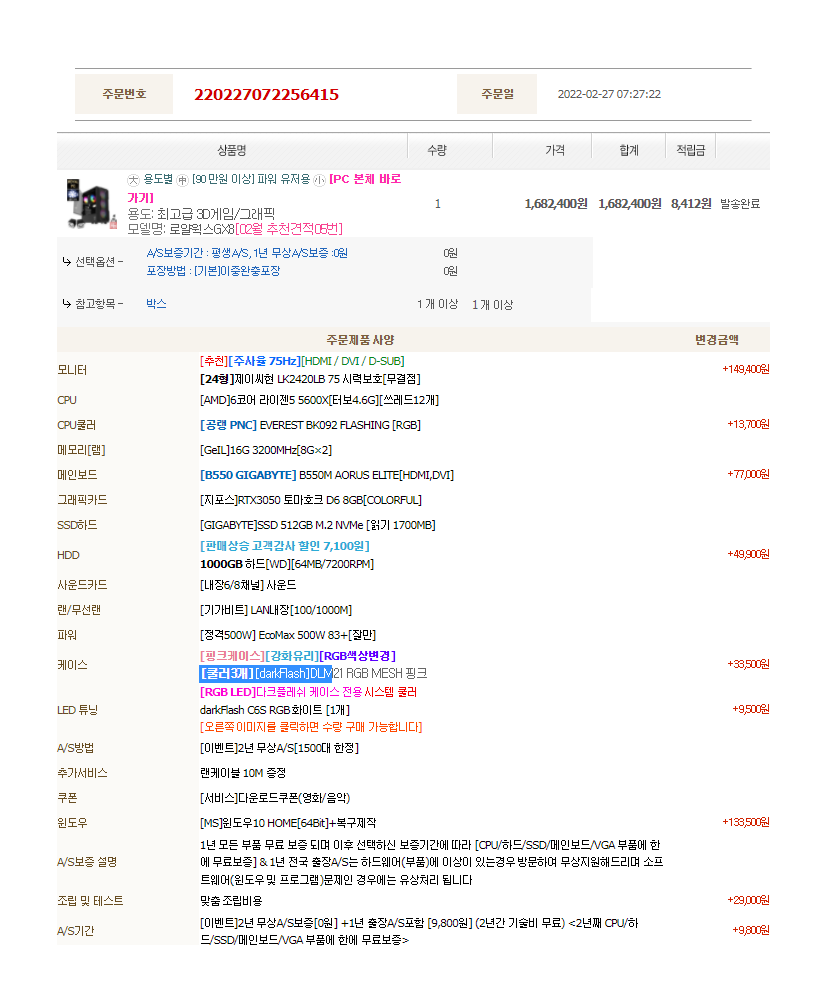This screenshot has height=1007, width=835.
Task: Click the 상품명 column header
Action: (x=232, y=150)
